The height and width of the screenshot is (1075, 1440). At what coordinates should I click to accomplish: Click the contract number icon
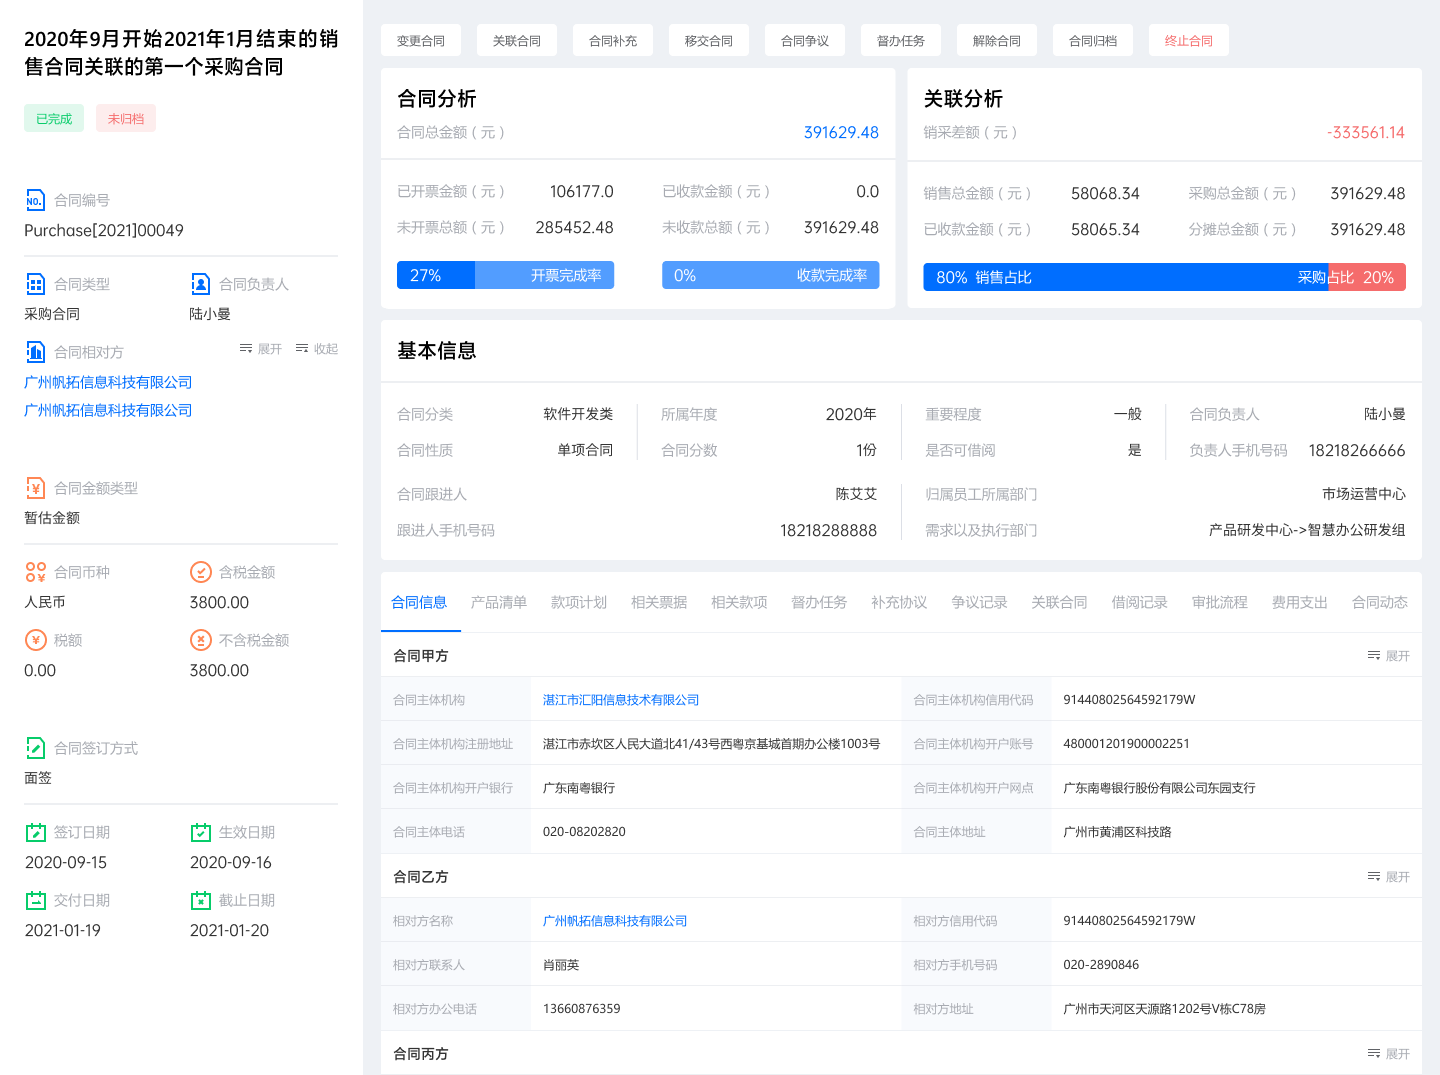[35, 200]
